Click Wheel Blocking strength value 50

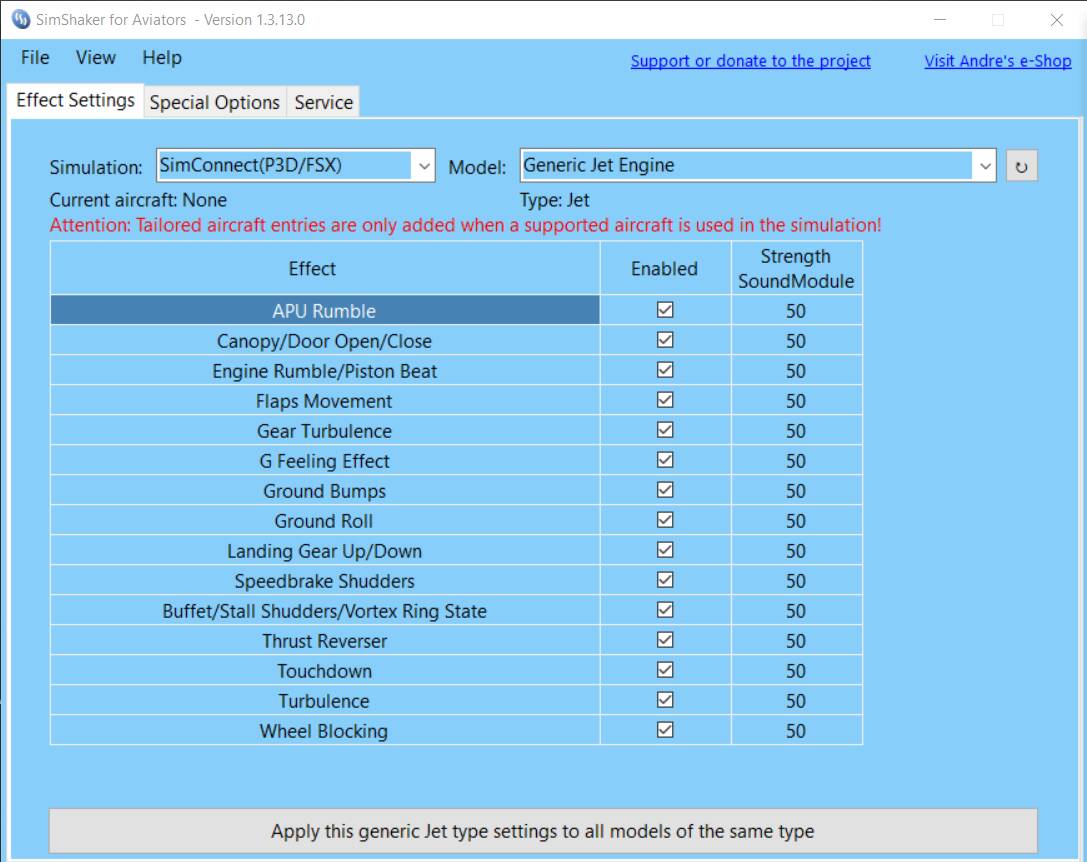tap(796, 731)
